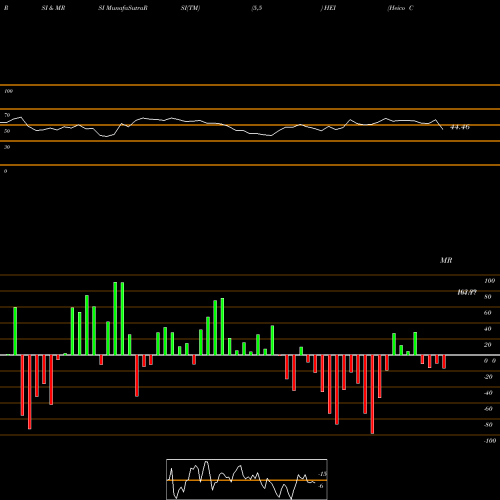Click the 'SI(TM)' header text
The height and width of the screenshot is (500, 500).
[x=190, y=8]
